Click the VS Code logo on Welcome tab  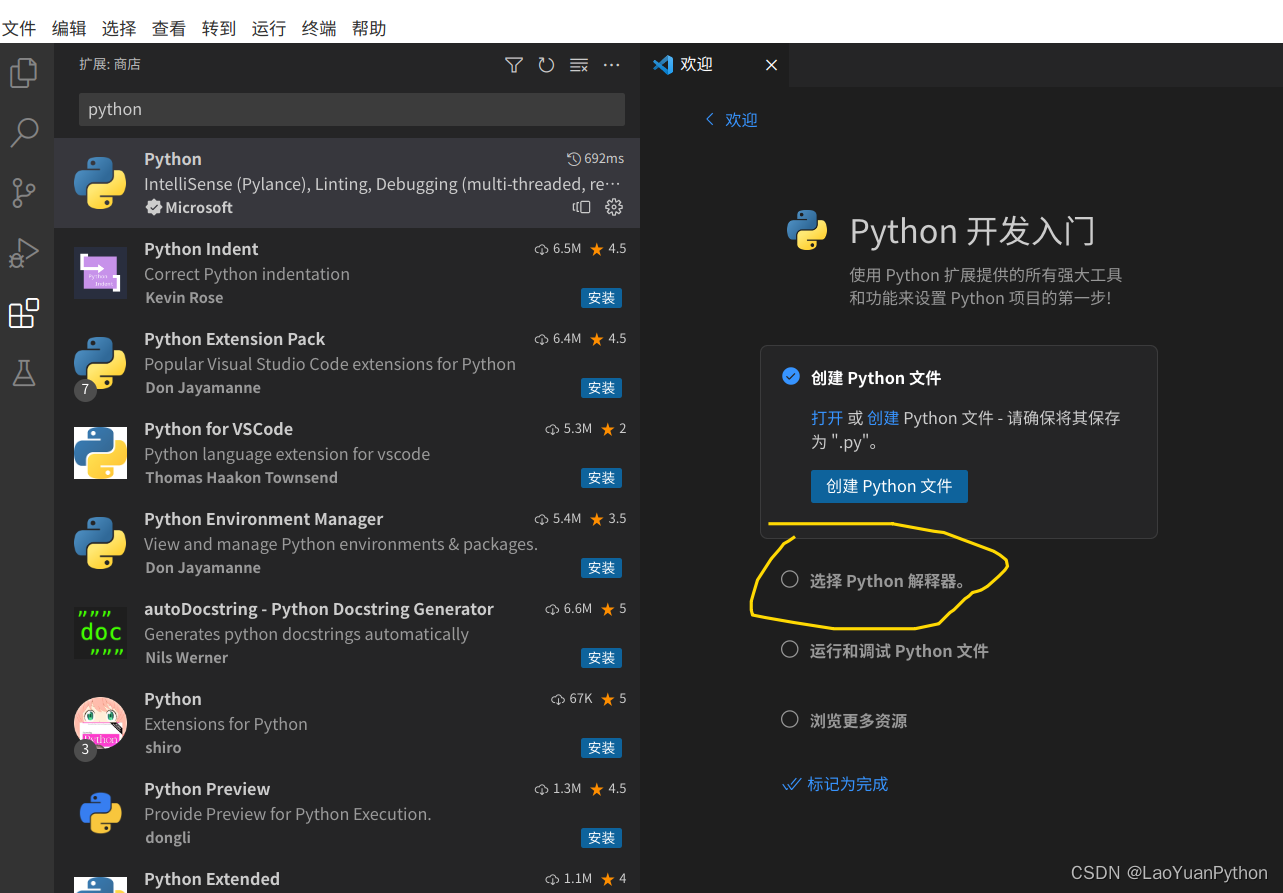coord(662,65)
